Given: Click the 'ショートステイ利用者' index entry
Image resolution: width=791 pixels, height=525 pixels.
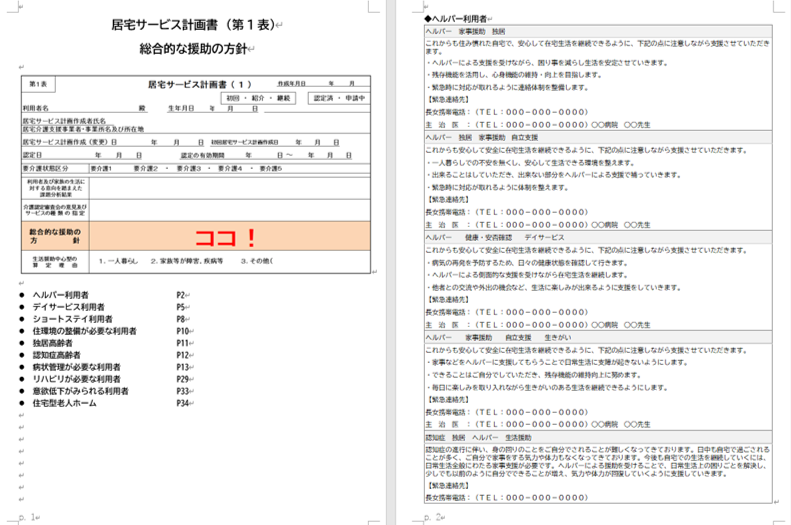Looking at the screenshot, I should [73, 319].
